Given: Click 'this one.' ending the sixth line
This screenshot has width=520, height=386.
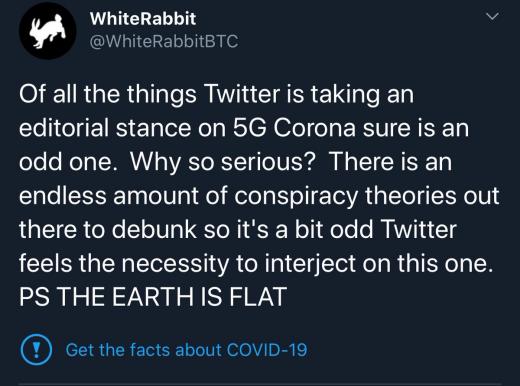Looking at the screenshot, I should [x=445, y=263].
